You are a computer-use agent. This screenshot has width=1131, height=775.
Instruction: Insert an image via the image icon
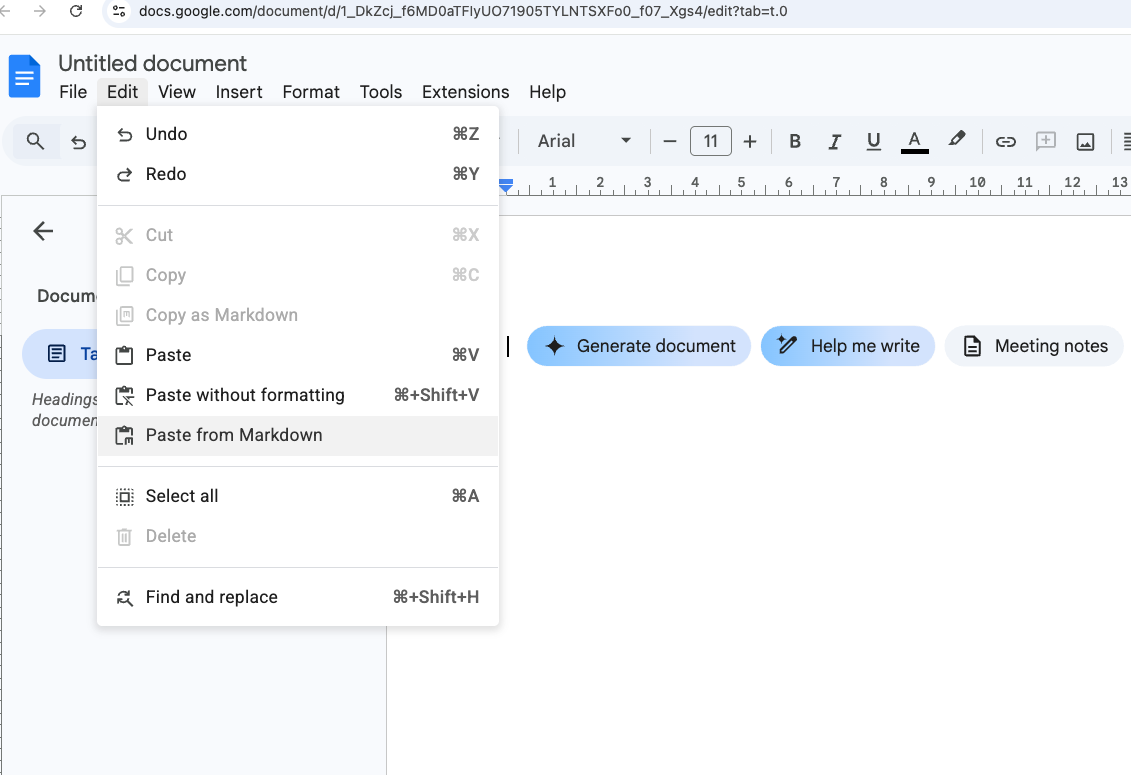point(1085,141)
